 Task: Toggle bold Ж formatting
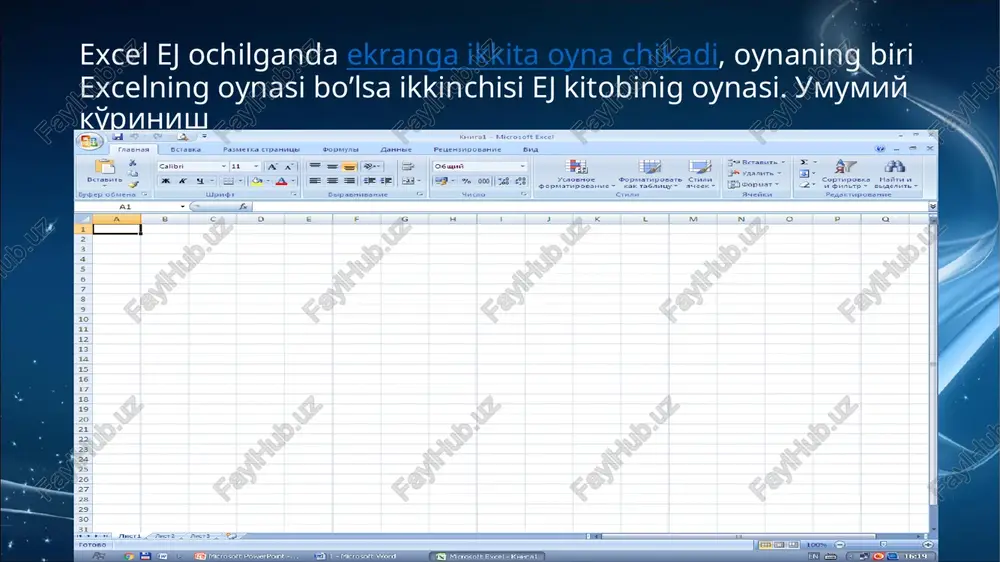point(166,181)
